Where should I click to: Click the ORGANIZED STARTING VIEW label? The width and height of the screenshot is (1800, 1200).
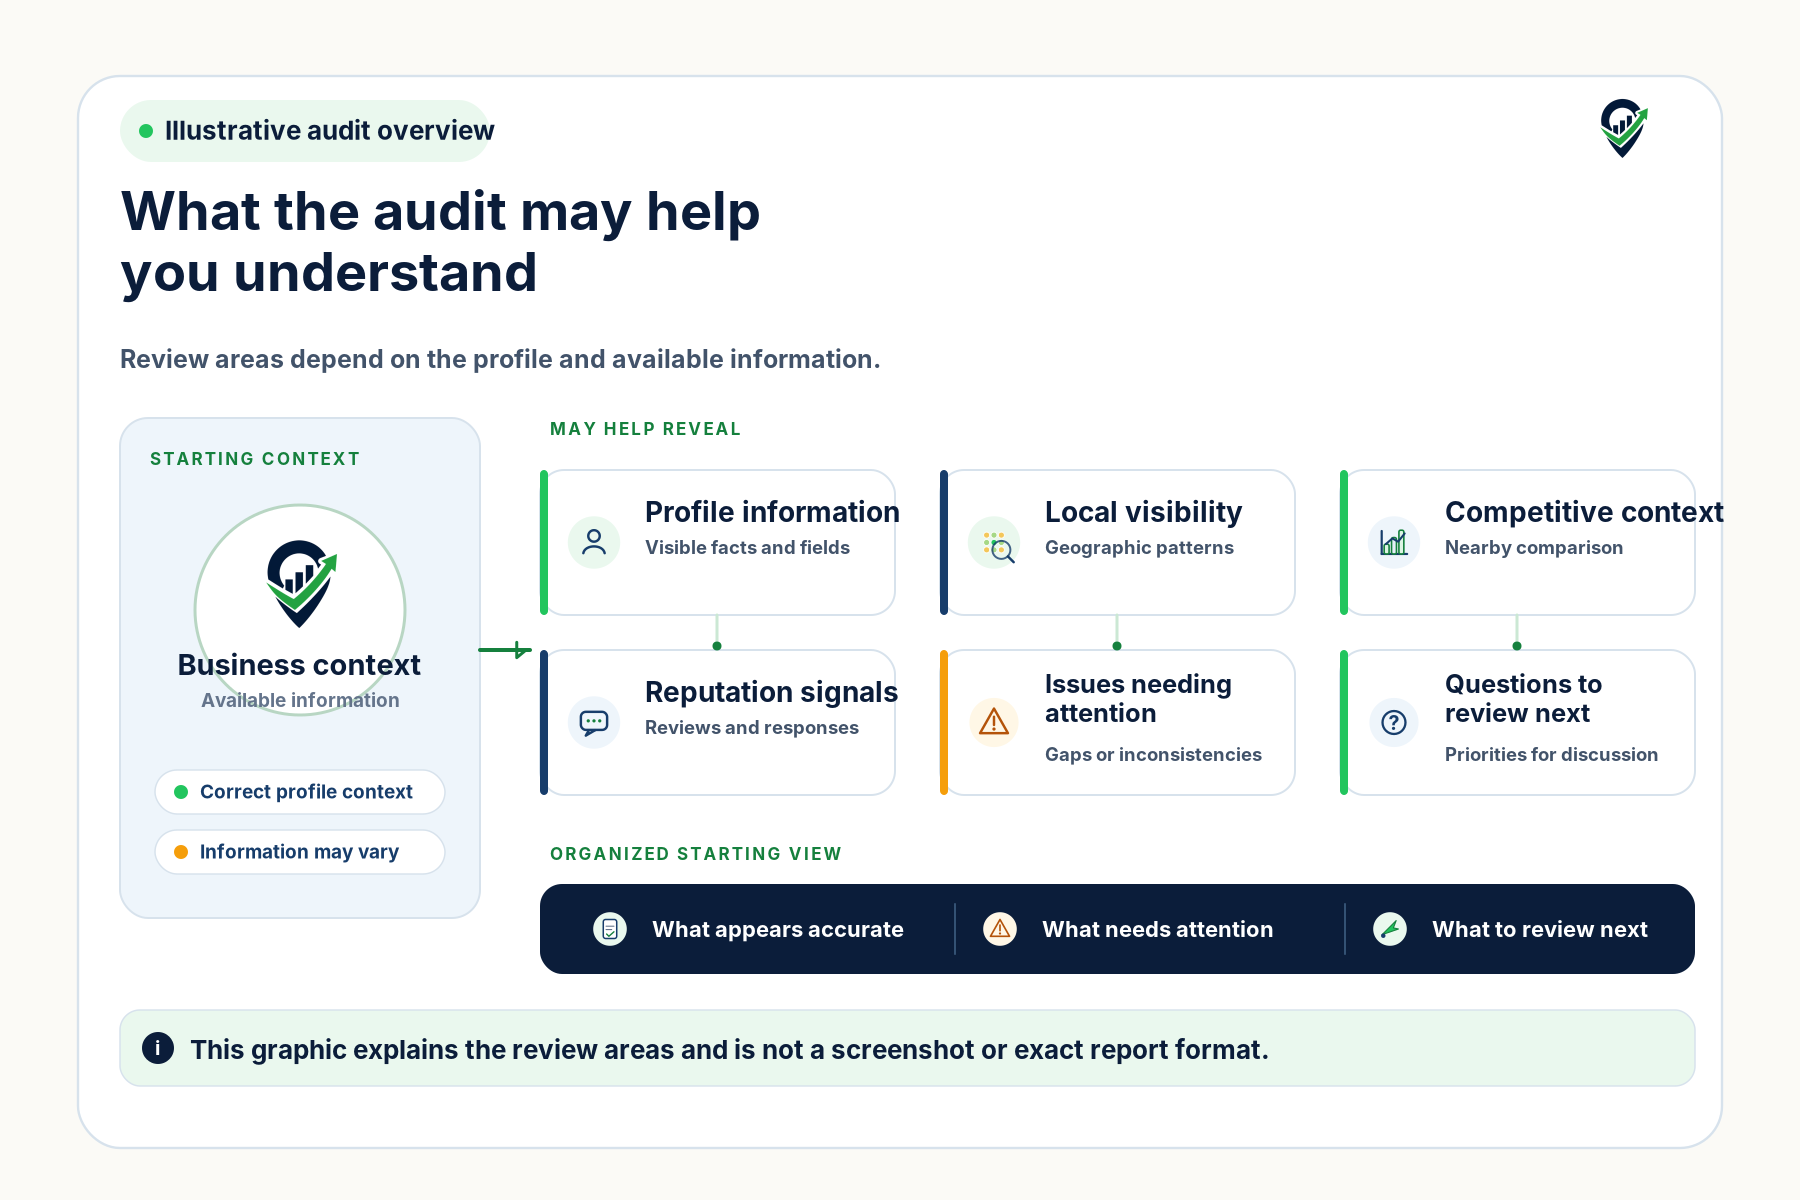coord(696,854)
